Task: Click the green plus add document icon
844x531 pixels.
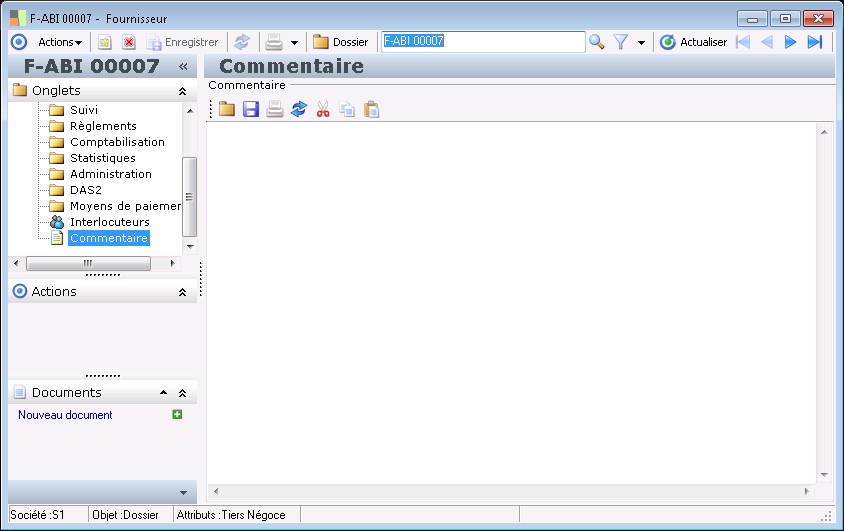Action: coord(177,414)
